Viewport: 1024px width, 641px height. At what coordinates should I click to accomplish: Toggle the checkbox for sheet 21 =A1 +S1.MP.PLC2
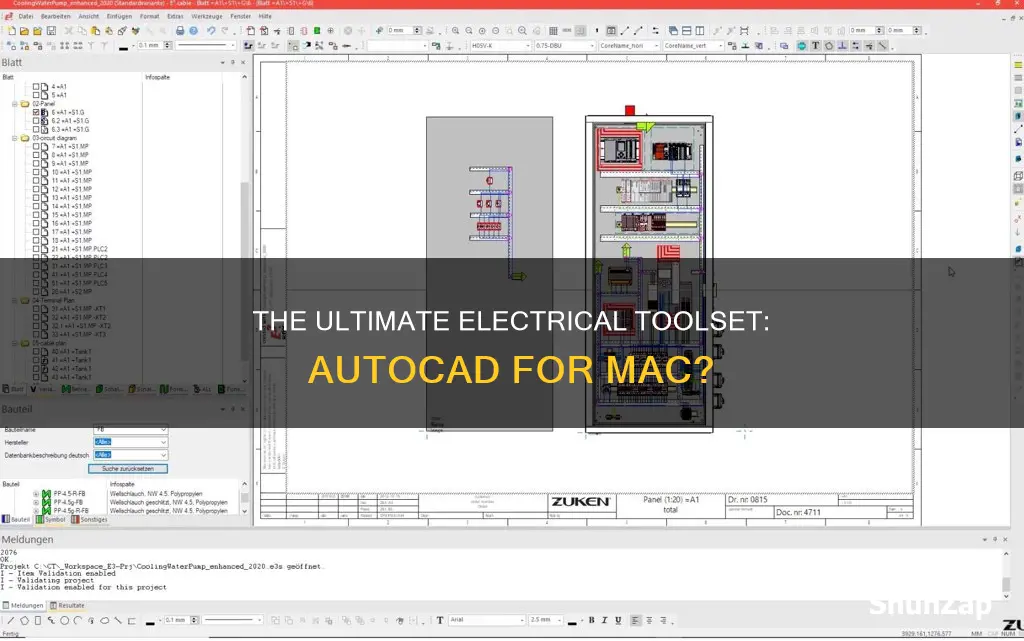tap(36, 249)
